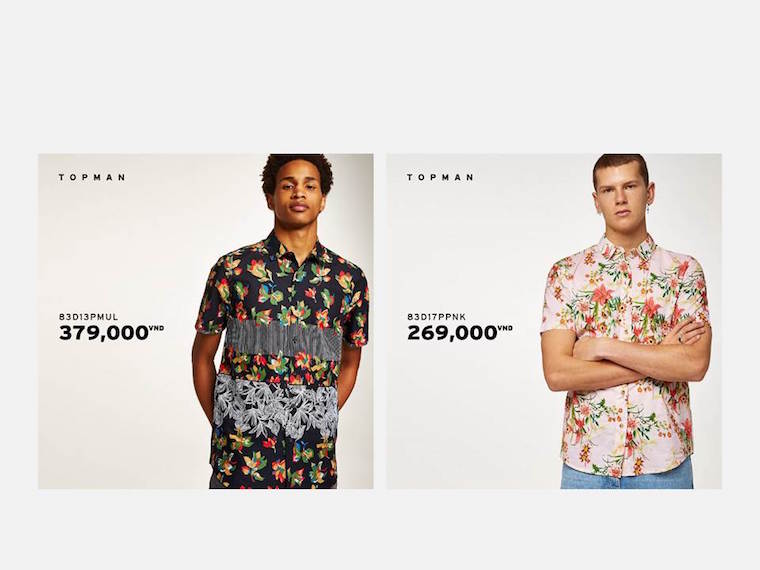Click the VND currency mark beside 269,000
Image resolution: width=760 pixels, height=570 pixels.
click(x=505, y=329)
